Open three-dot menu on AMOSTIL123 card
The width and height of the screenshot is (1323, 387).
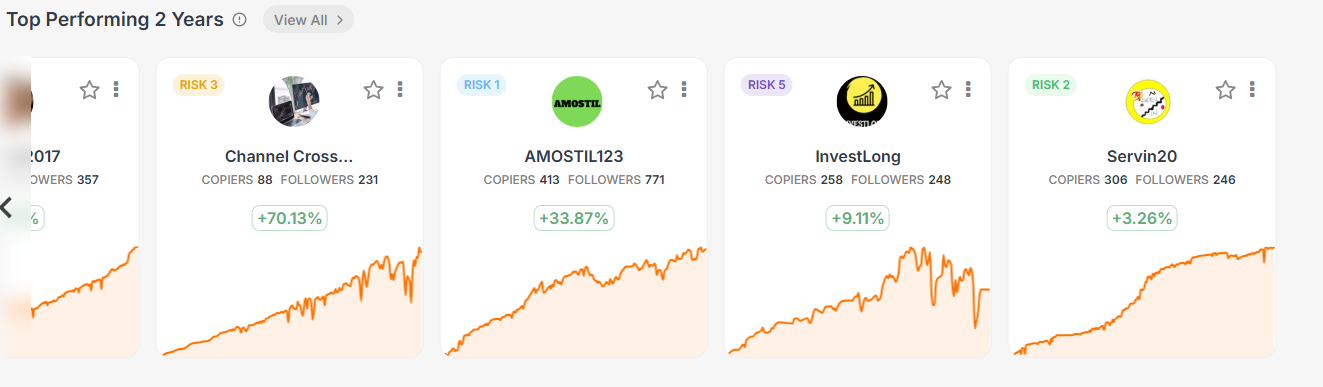684,89
